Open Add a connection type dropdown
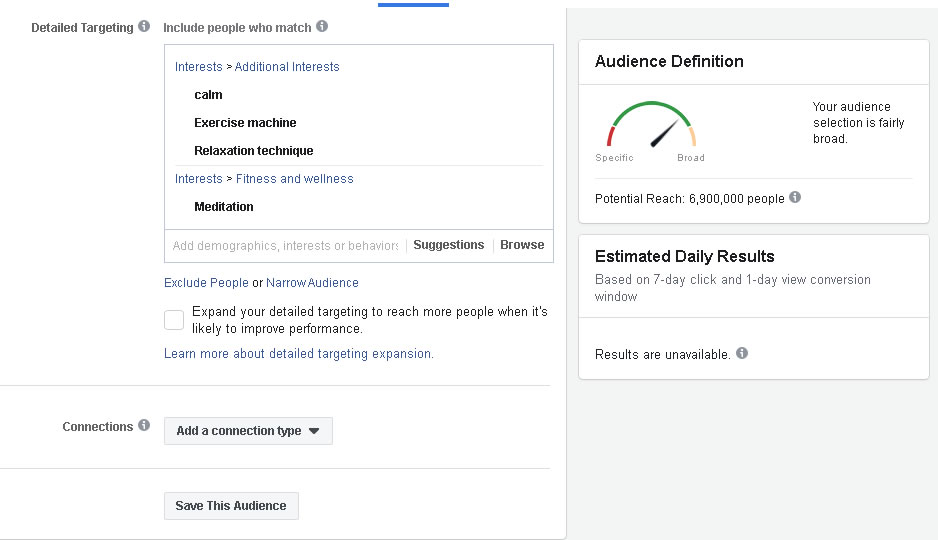This screenshot has height=540, width=938. [248, 431]
